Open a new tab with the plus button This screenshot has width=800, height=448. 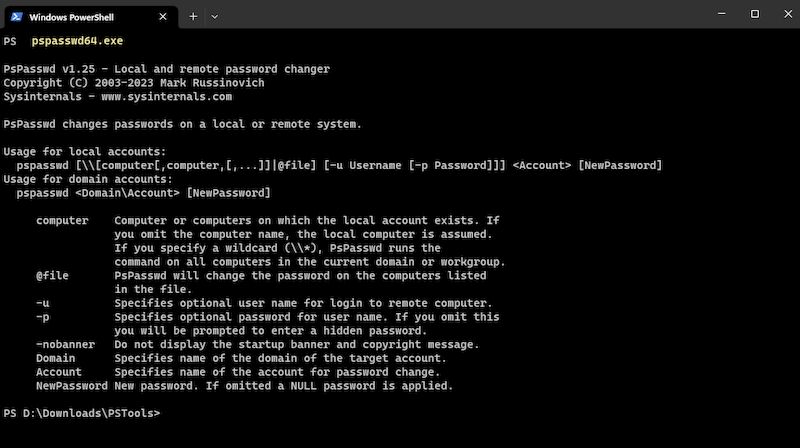(193, 16)
